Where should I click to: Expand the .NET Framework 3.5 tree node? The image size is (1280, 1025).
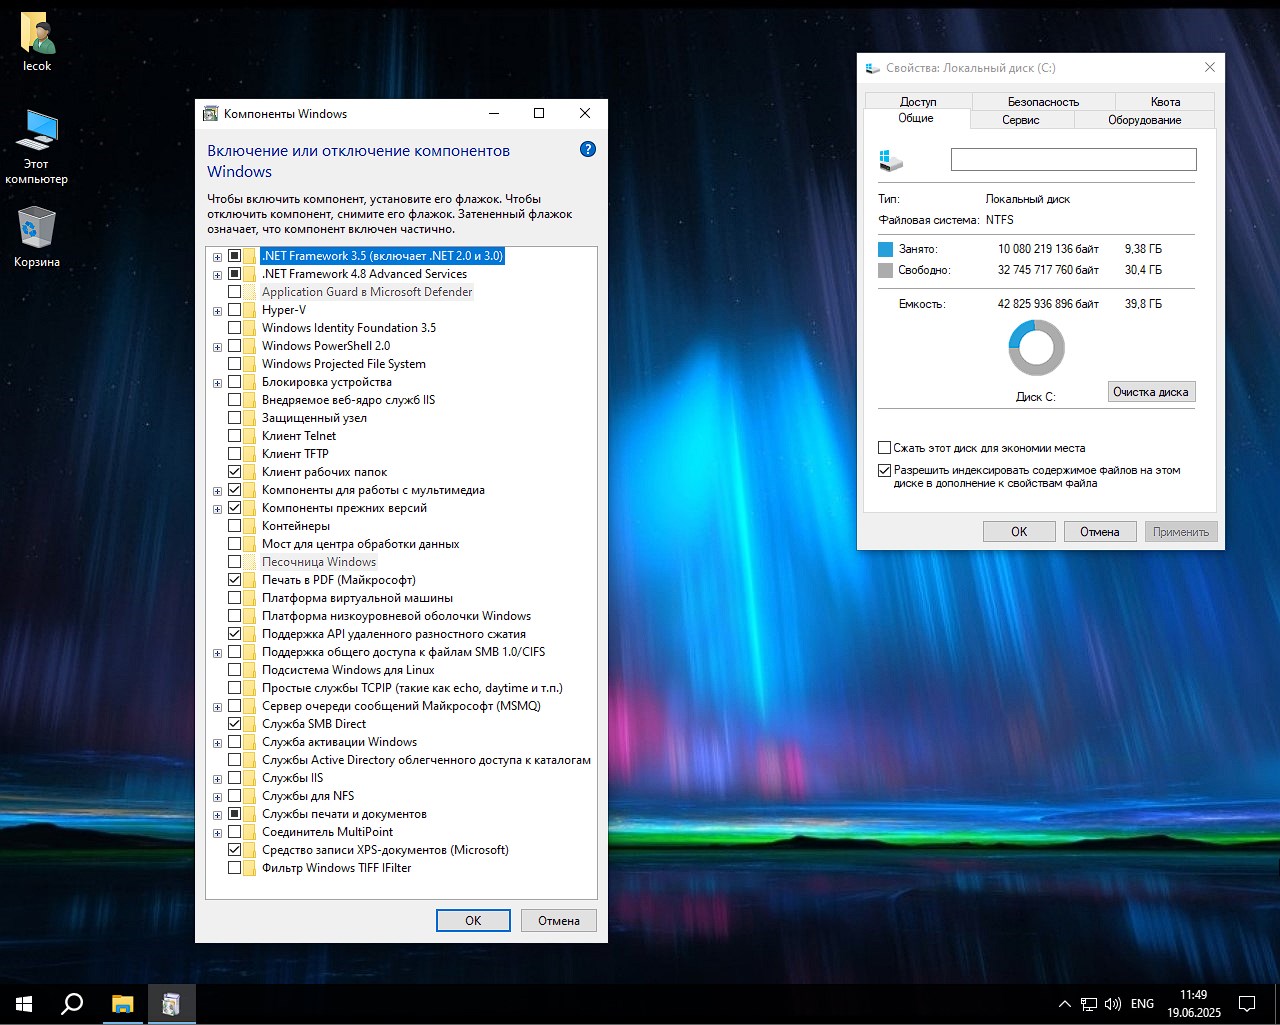pos(217,257)
